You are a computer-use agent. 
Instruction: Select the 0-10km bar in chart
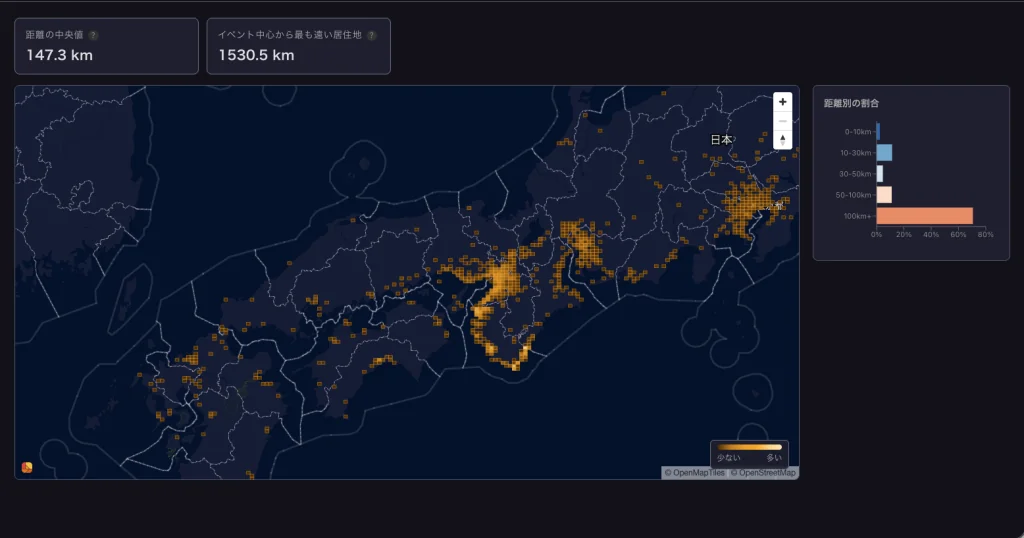point(878,132)
